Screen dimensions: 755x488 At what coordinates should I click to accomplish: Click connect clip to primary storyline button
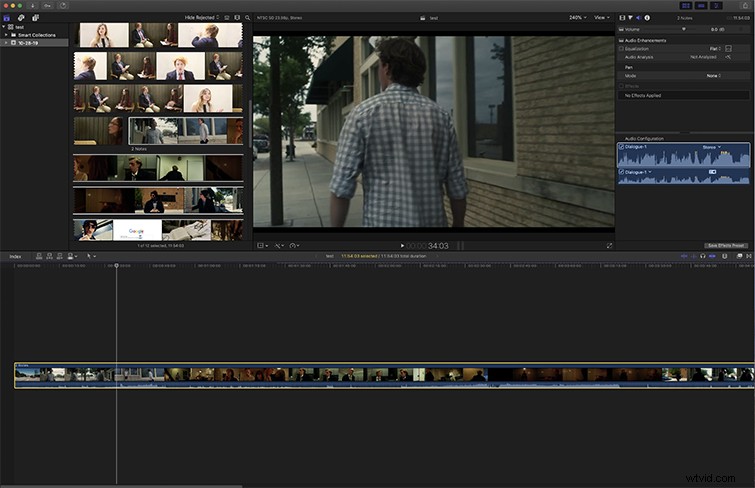tap(39, 256)
